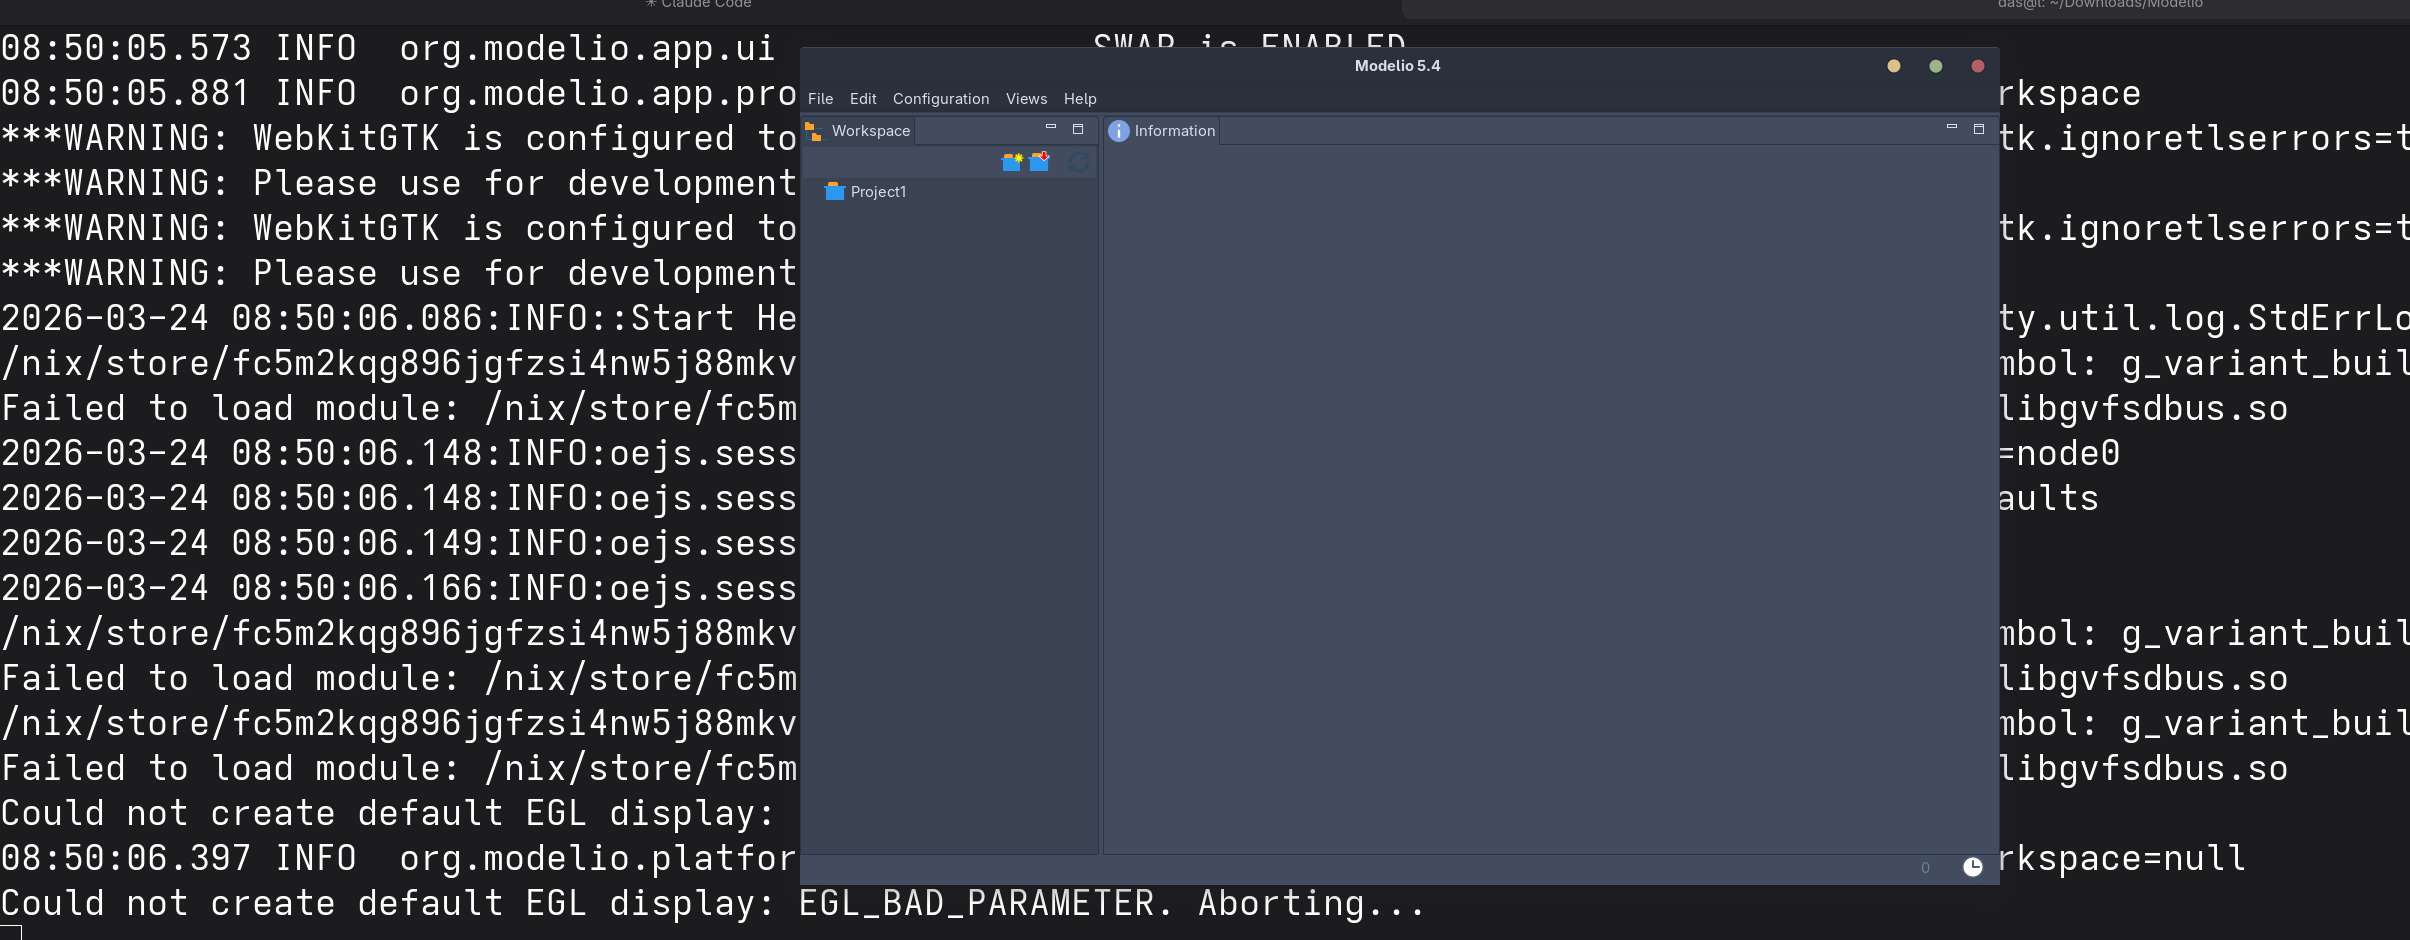Image resolution: width=2410 pixels, height=940 pixels.
Task: Click the clock icon in status bar
Action: click(x=1972, y=867)
